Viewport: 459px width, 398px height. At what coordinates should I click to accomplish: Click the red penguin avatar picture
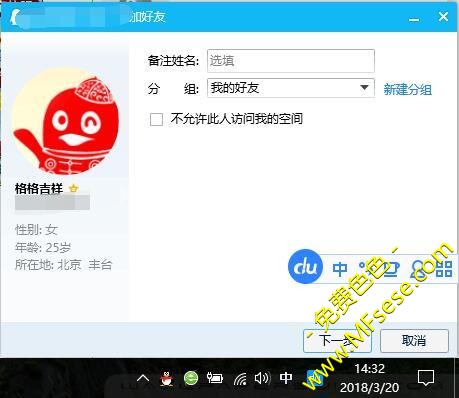pos(66,121)
